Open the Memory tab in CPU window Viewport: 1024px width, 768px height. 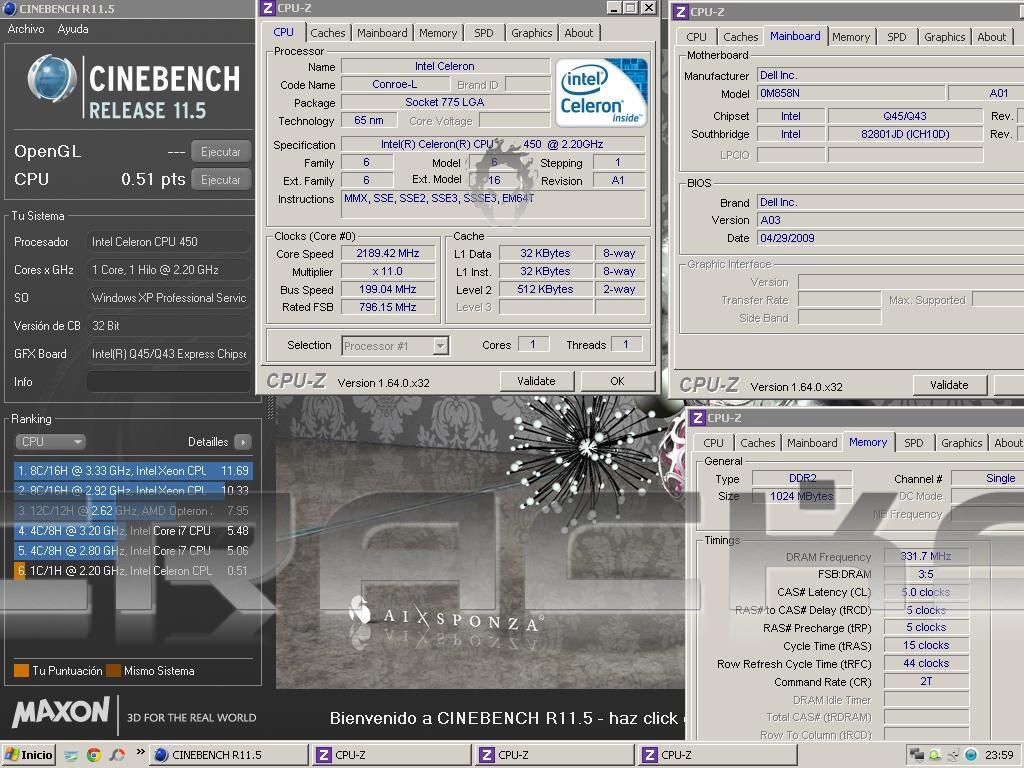click(x=438, y=33)
